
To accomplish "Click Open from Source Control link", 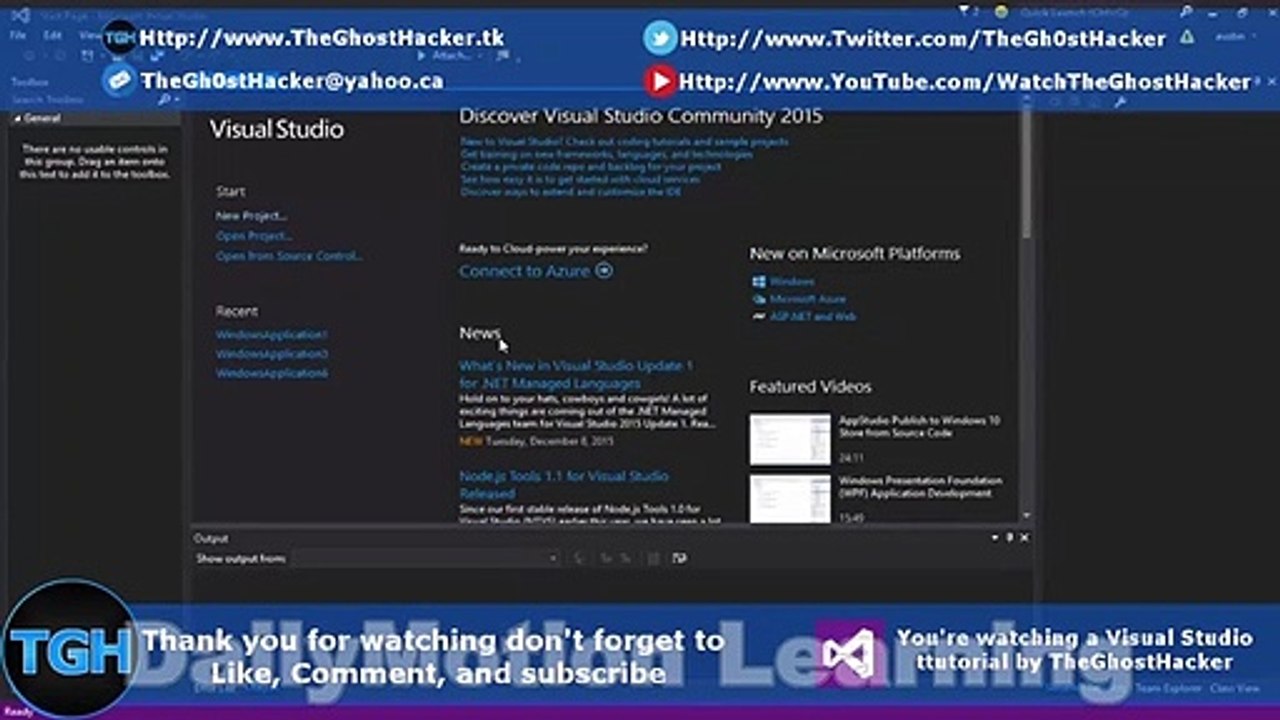I will coord(289,256).
